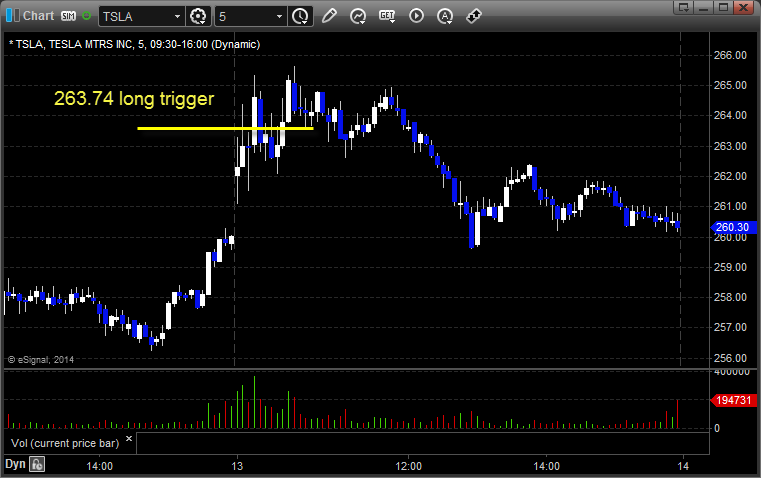Toggle the SIM mode indicator

(68, 16)
